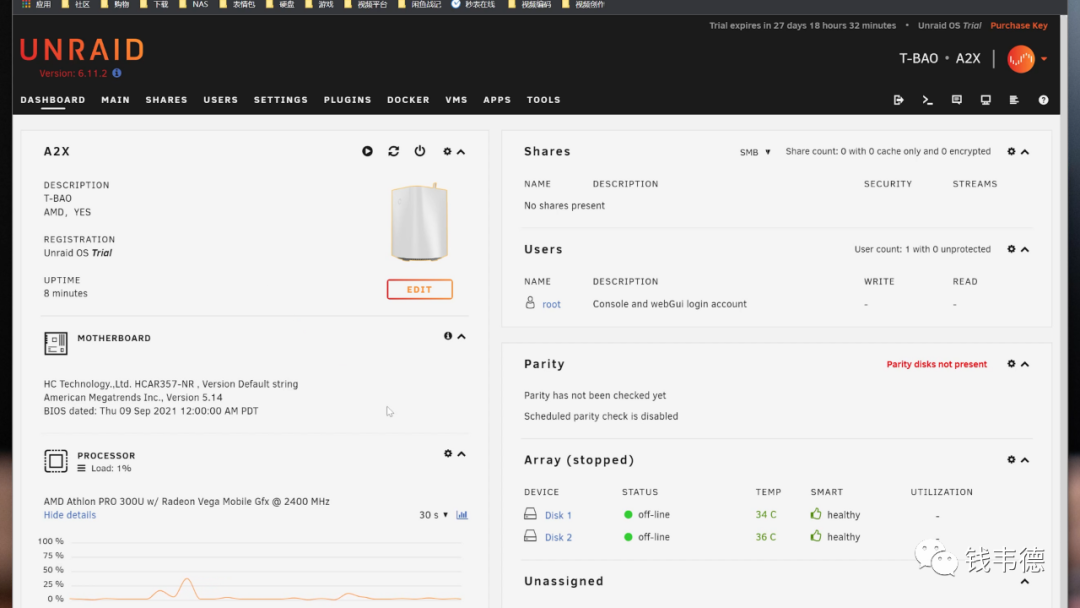Open NAS bookmark in browser bar
Screen dimensions: 1080x608
tap(194, 4)
